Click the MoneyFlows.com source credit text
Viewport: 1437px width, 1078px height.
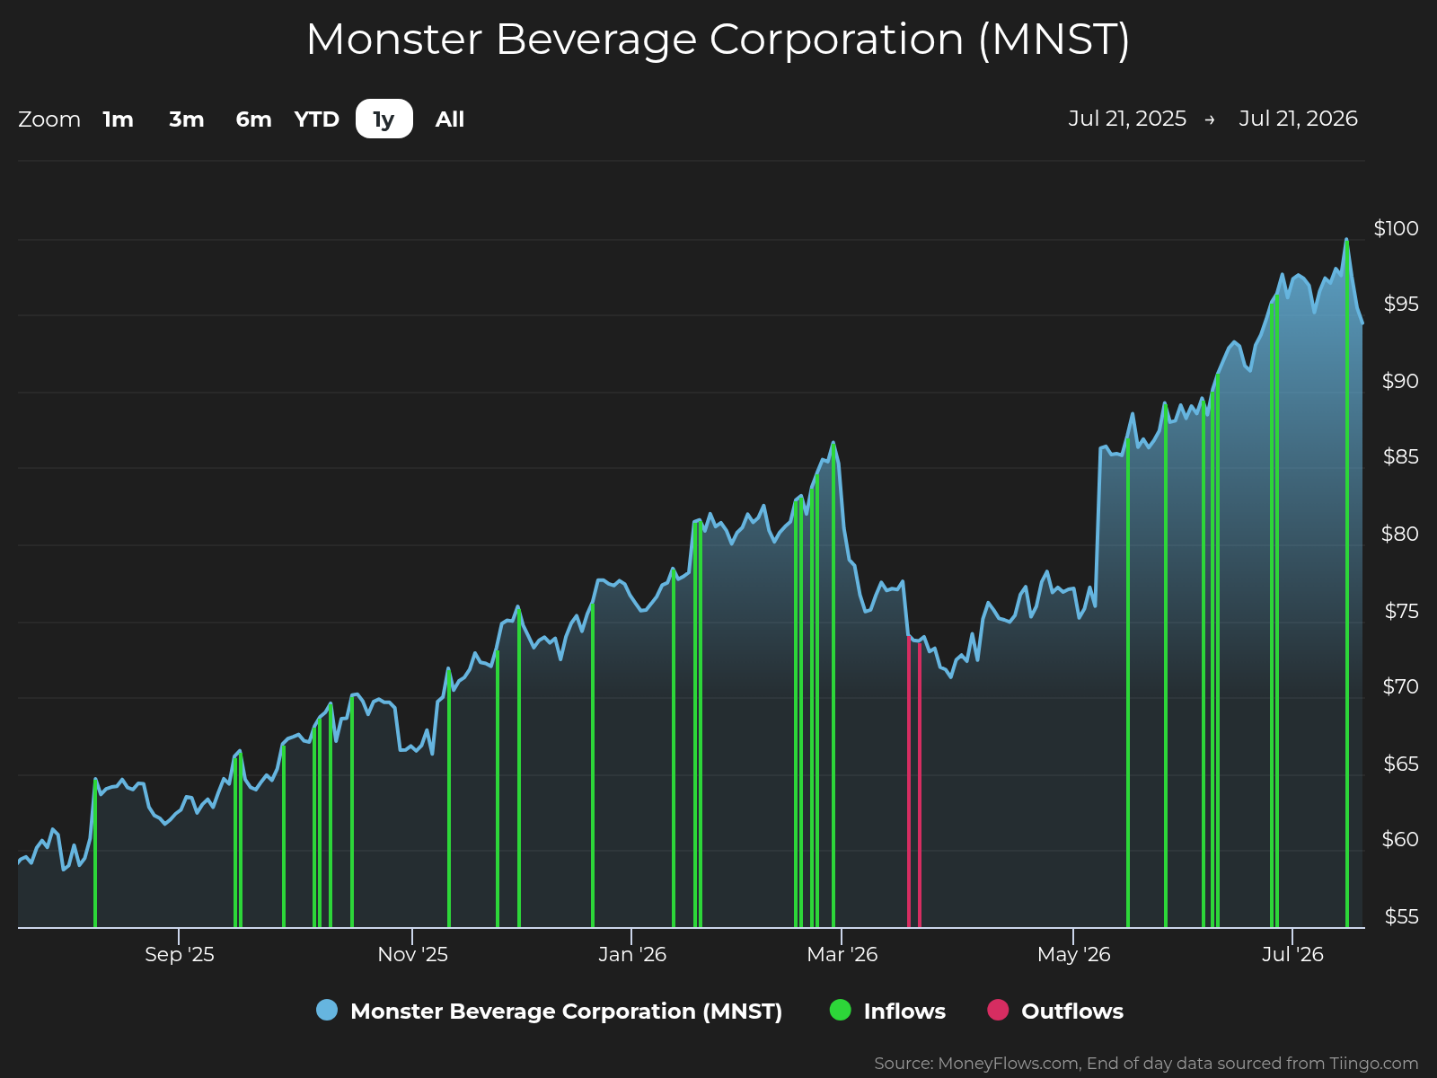point(1146,1063)
